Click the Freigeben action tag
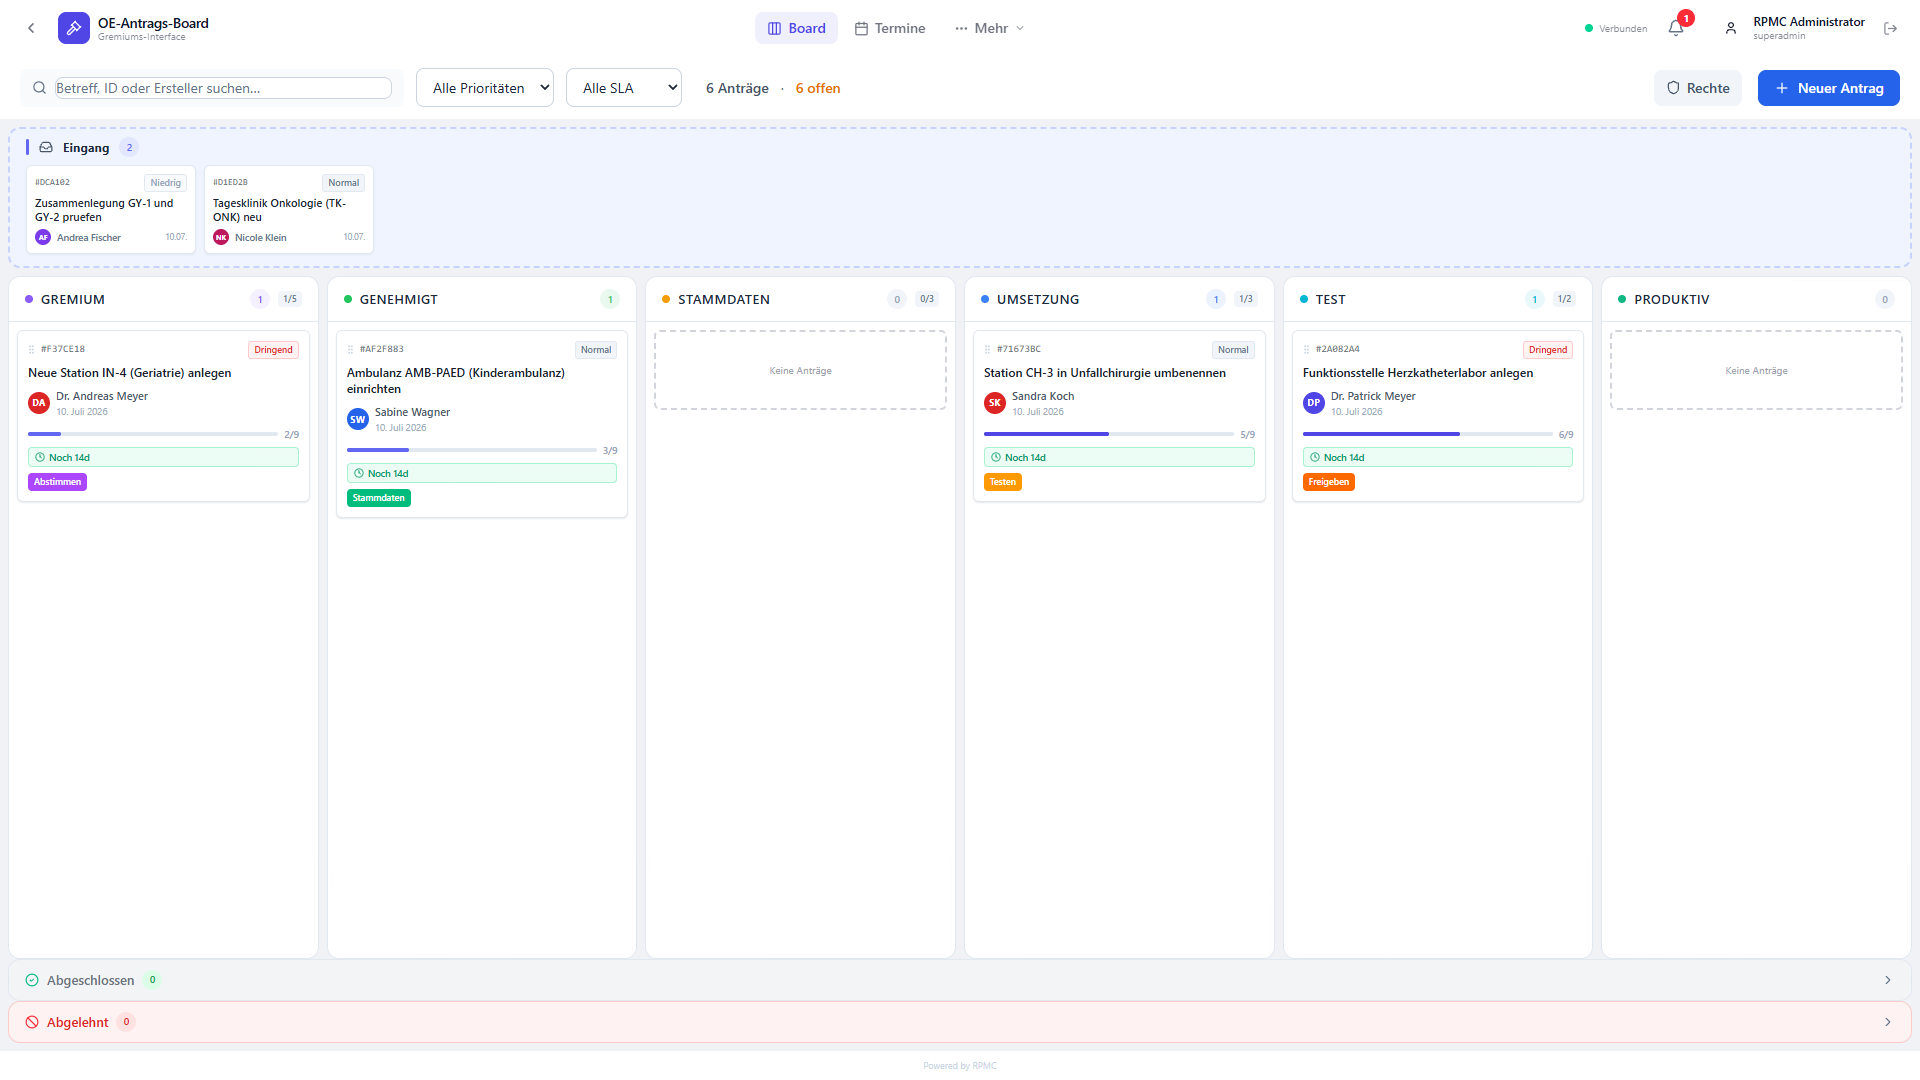 1329,482
